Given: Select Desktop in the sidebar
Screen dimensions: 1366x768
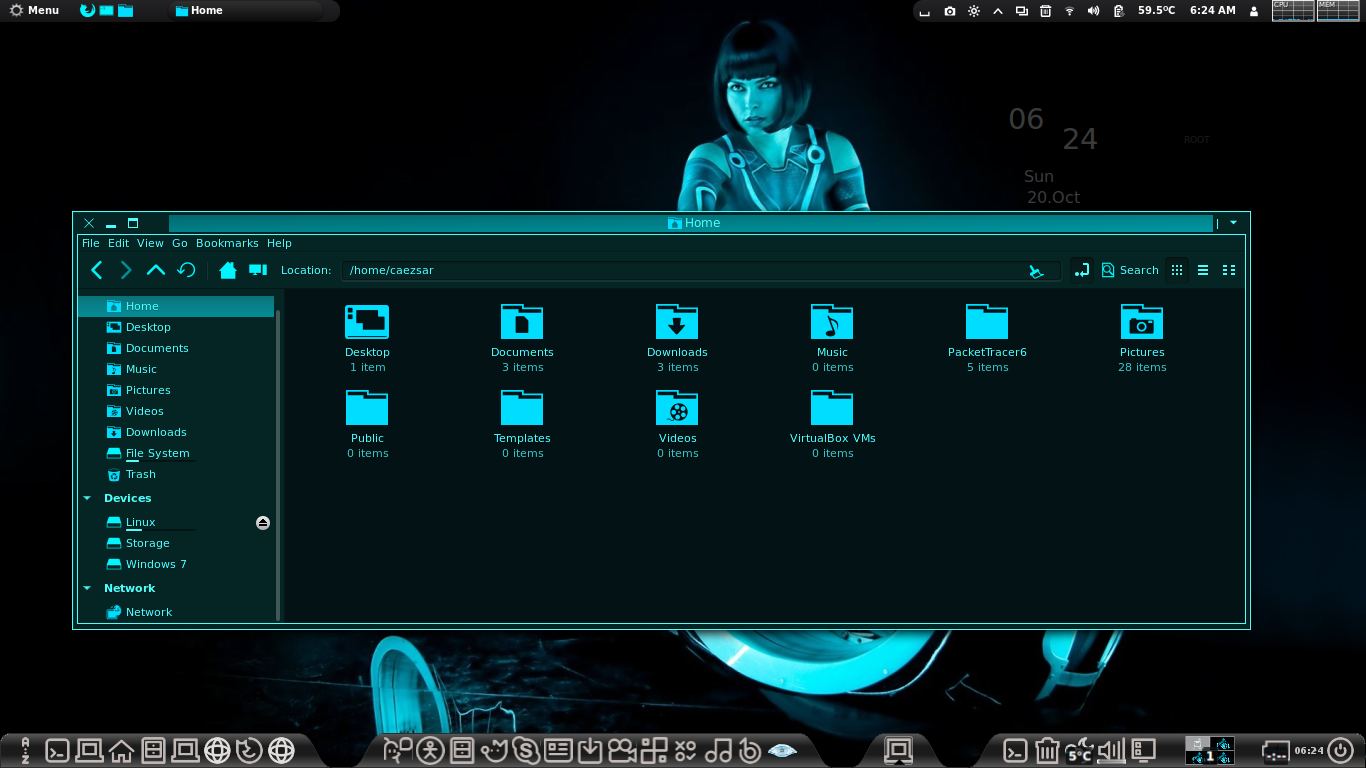Looking at the screenshot, I should pos(176,327).
